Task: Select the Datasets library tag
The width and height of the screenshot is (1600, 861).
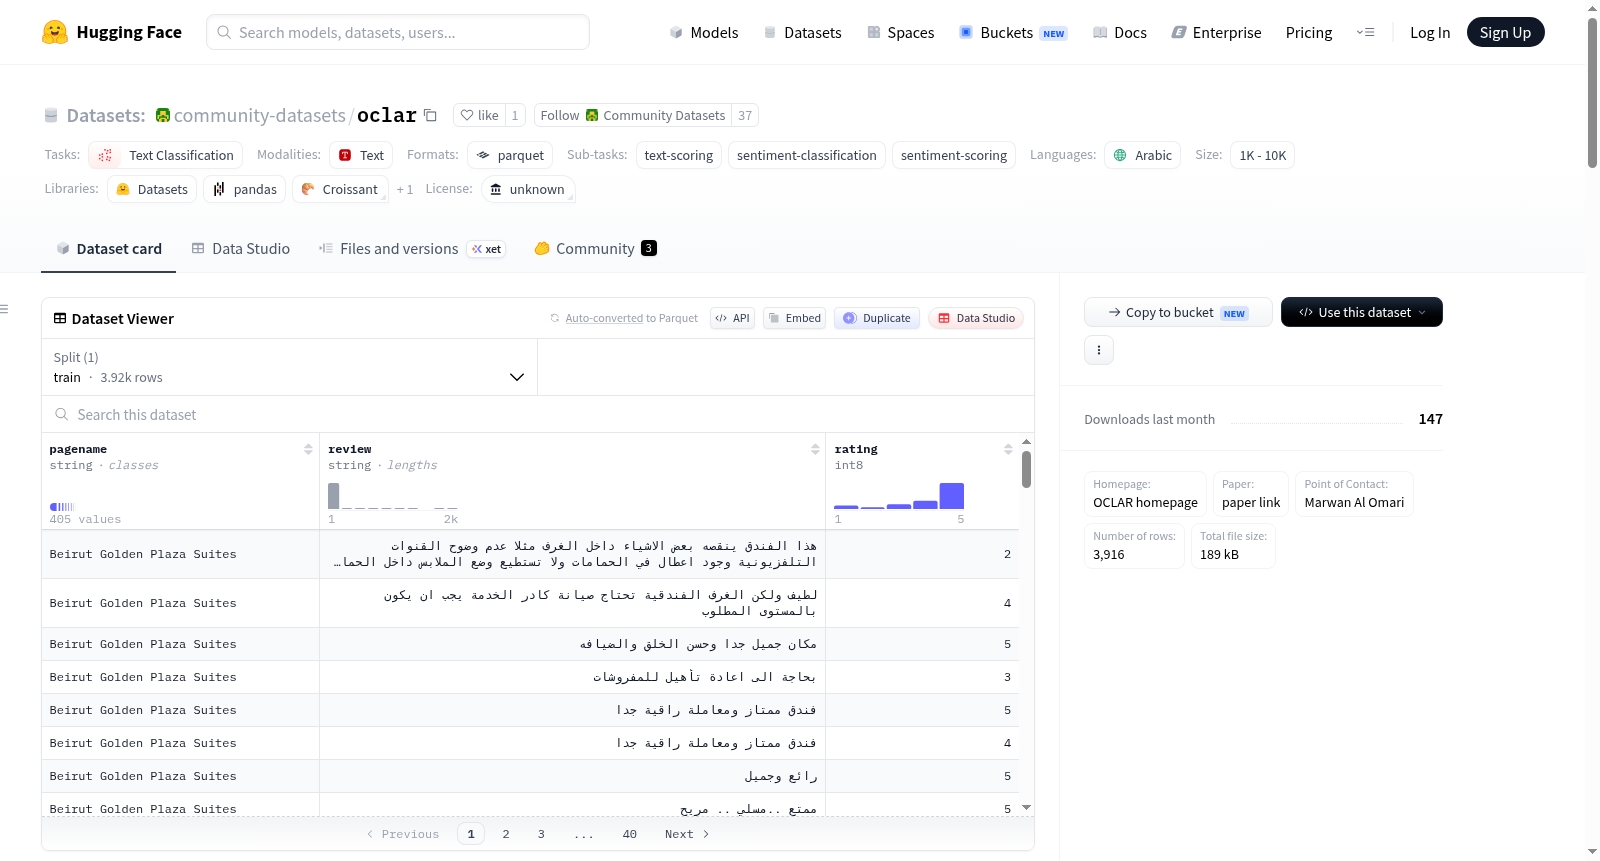Action: [152, 189]
